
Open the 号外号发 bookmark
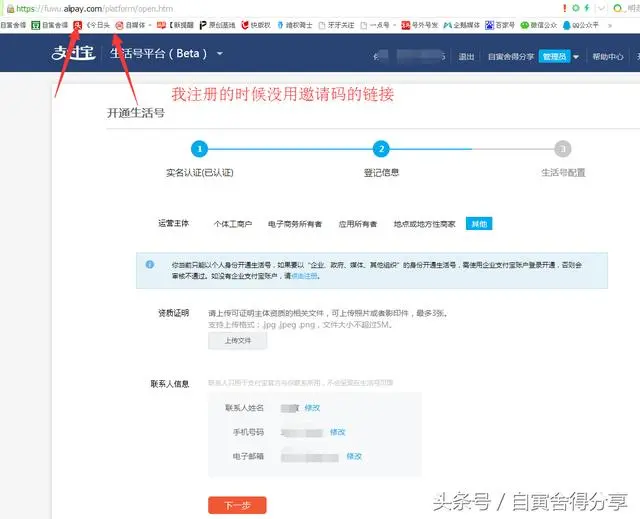click(420, 25)
